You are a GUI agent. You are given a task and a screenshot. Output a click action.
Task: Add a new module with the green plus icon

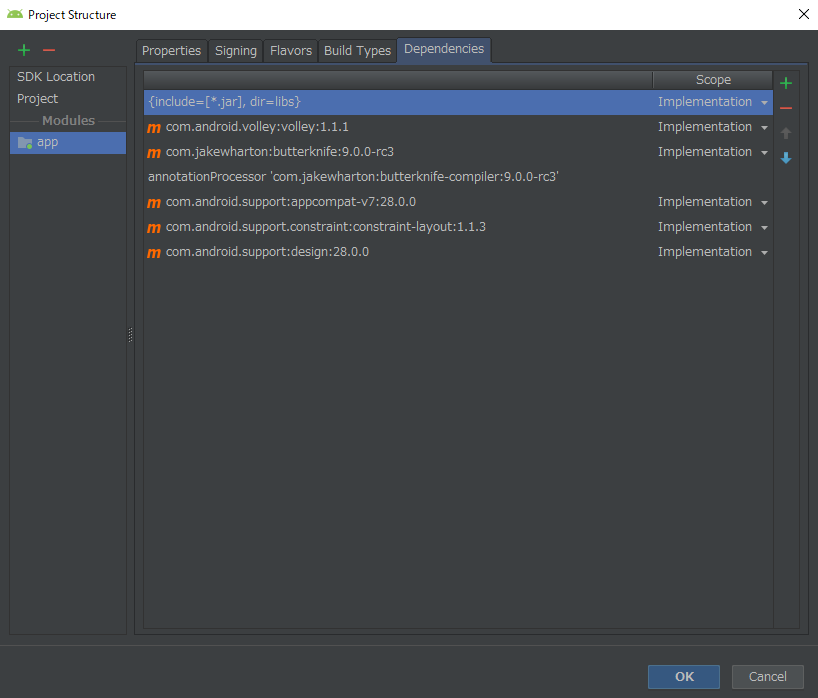click(x=23, y=50)
